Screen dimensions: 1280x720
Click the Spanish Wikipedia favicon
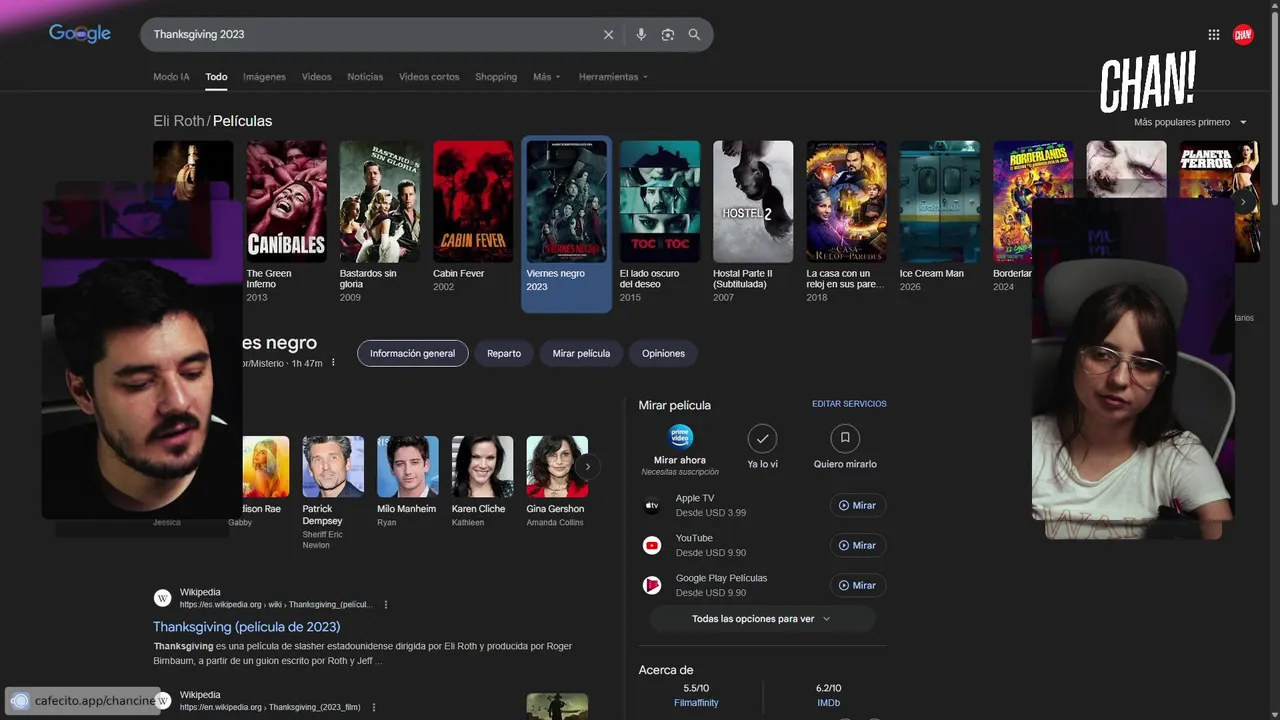[x=162, y=598]
